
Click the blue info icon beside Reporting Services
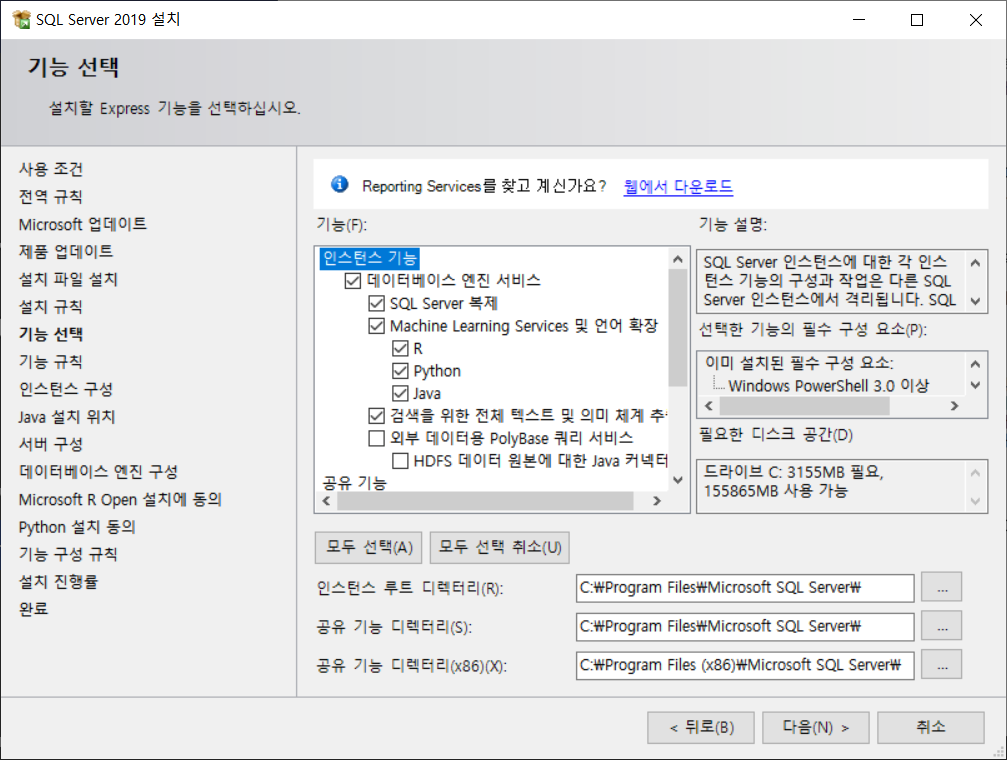tap(340, 184)
